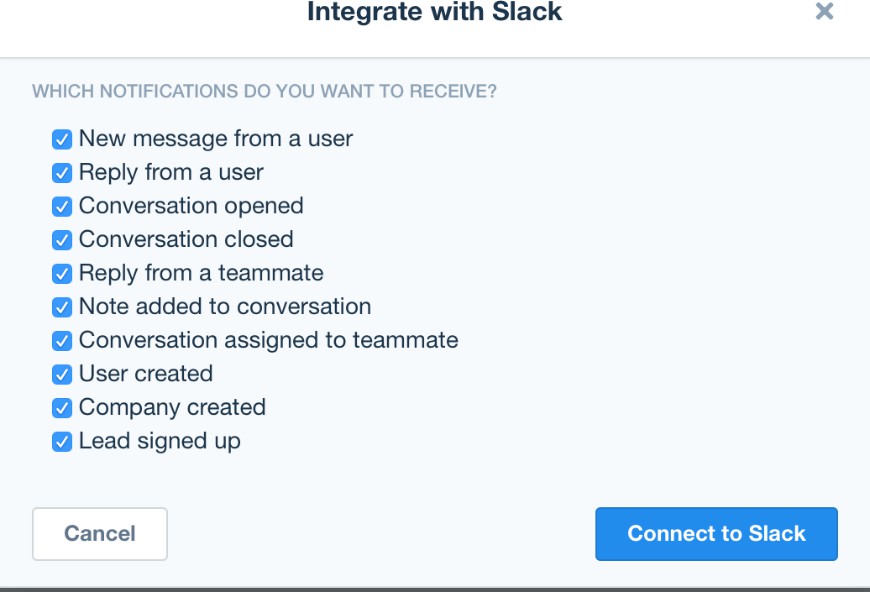Select the Conversation closed label text
Screen dimensions: 870x592
186,240
